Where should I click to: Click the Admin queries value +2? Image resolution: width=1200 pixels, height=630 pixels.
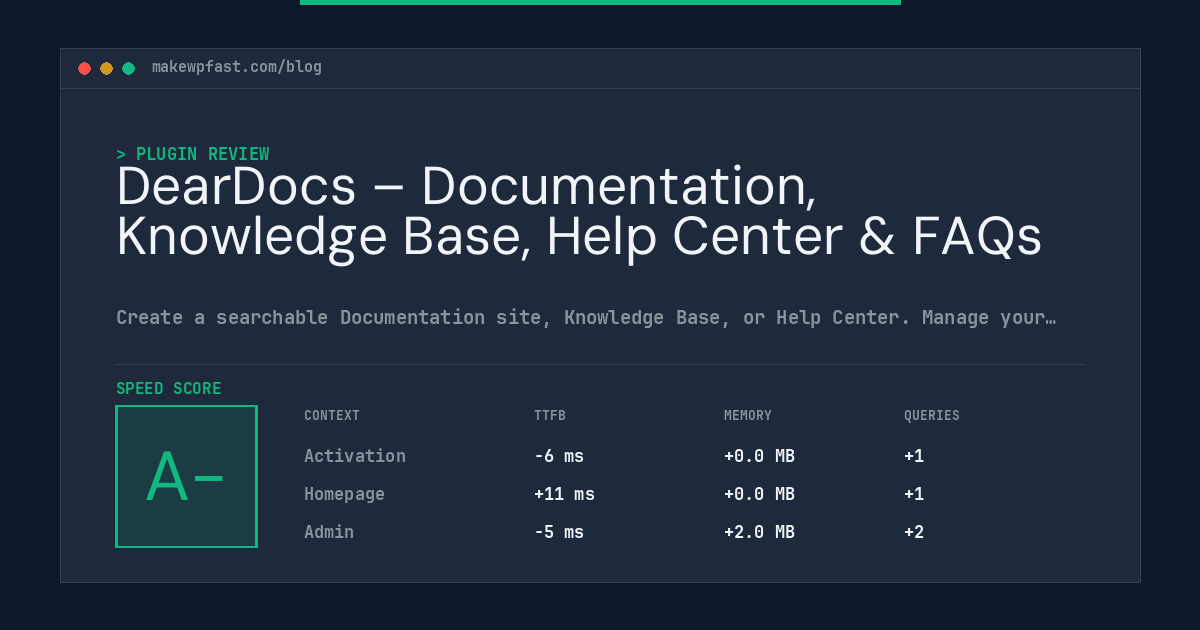[914, 532]
